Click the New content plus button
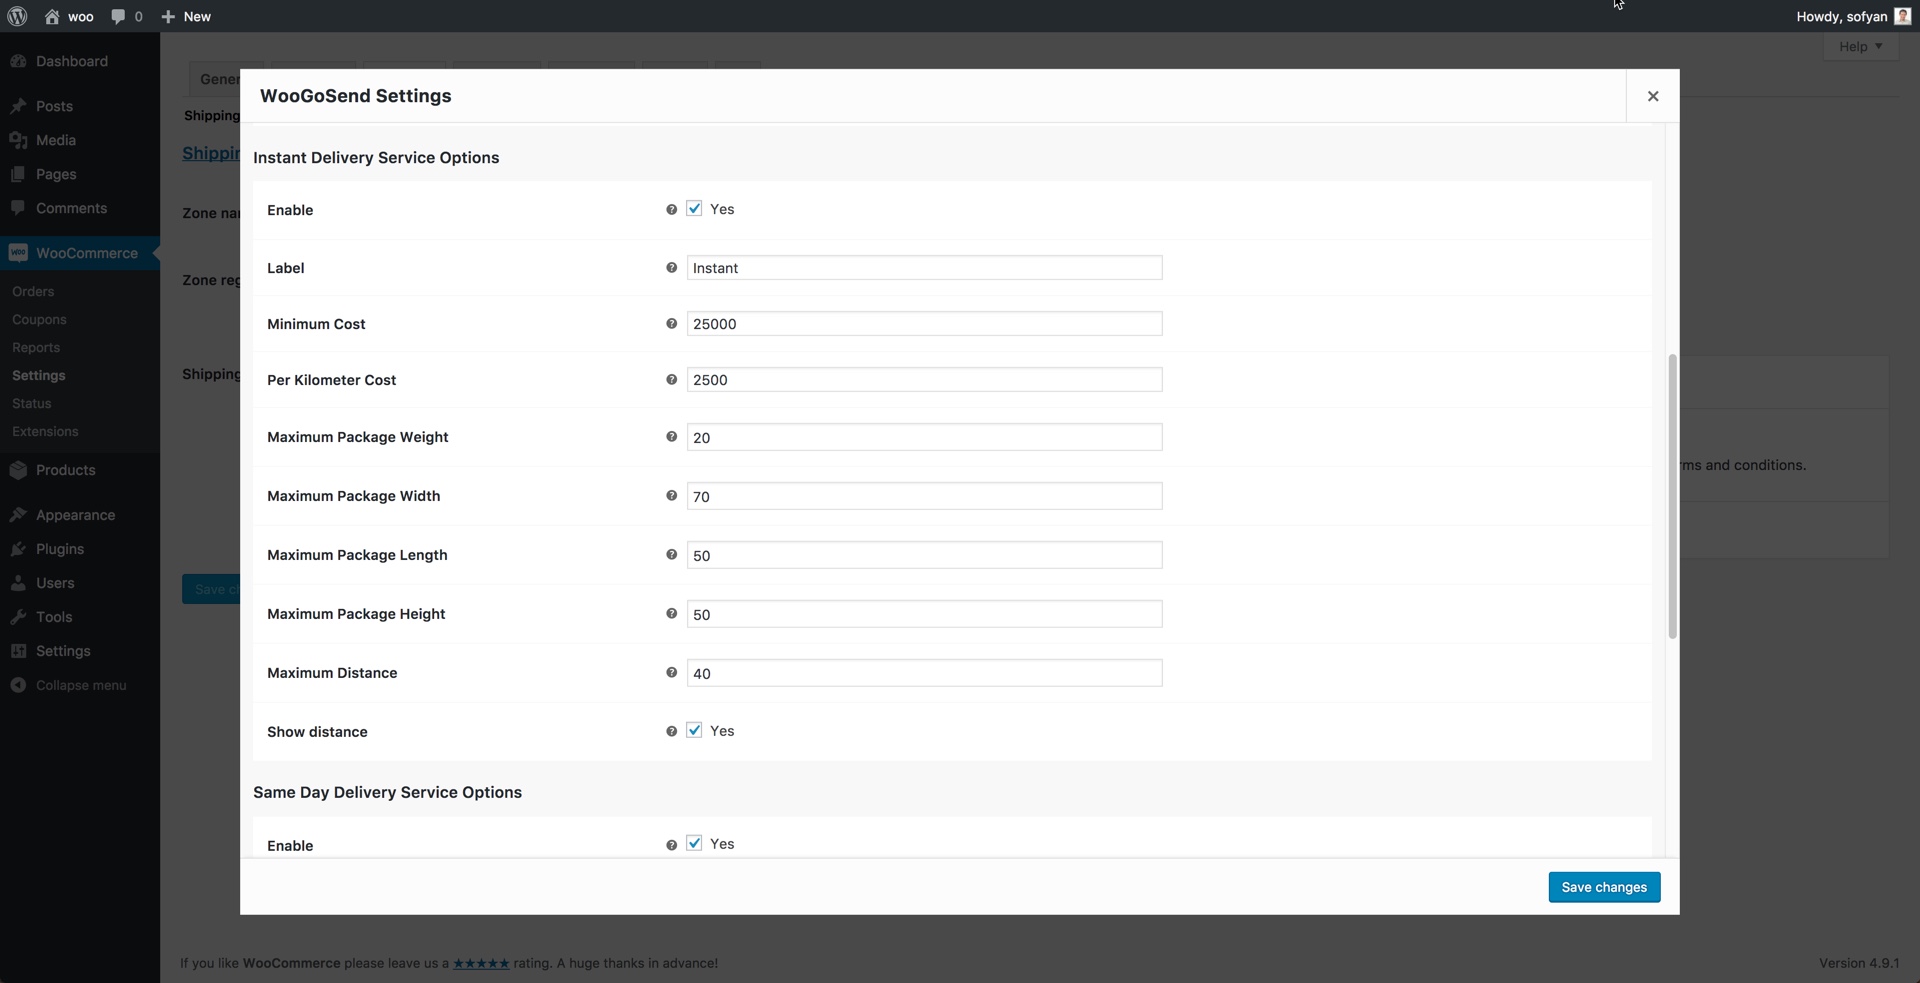The height and width of the screenshot is (983, 1920). pyautogui.click(x=186, y=16)
